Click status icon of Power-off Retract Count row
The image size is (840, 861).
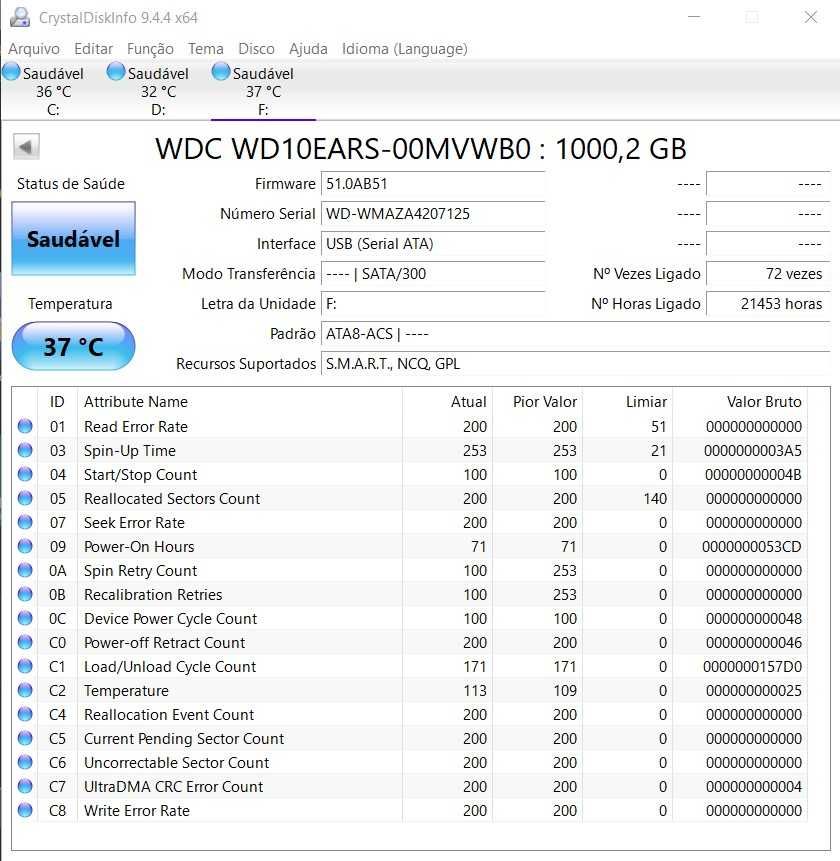coord(25,642)
